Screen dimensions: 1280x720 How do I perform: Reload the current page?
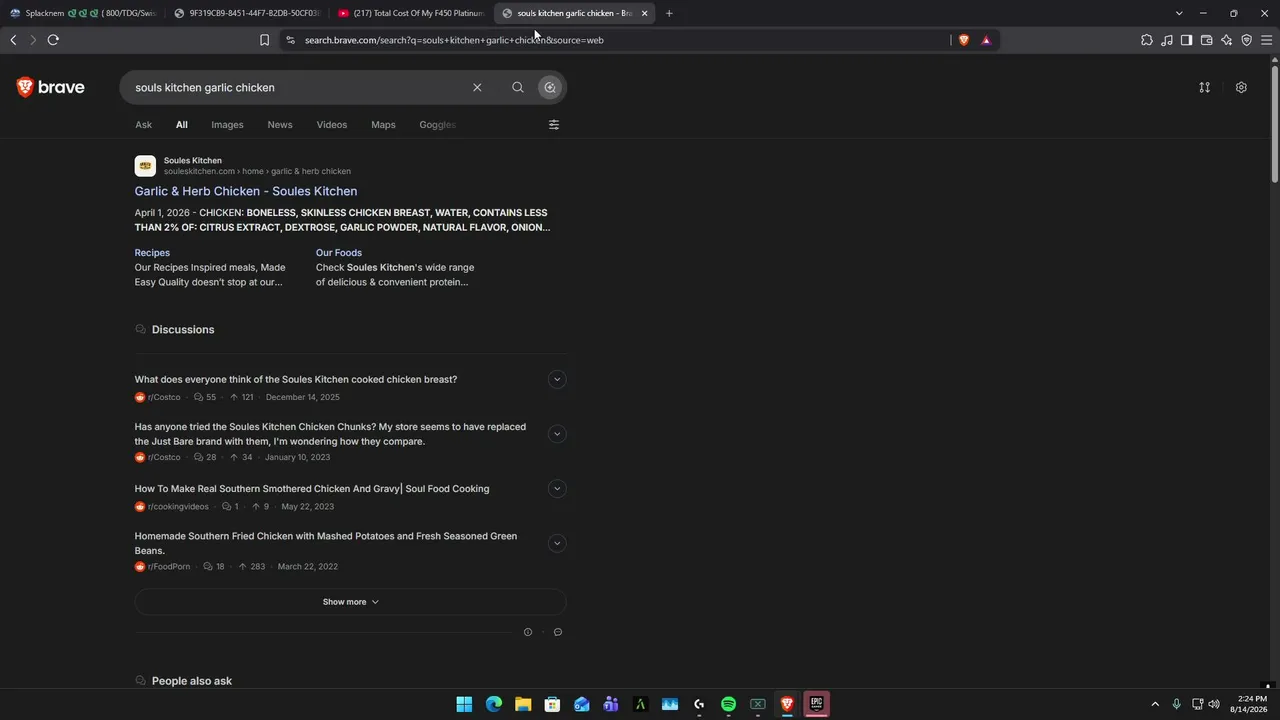[53, 40]
